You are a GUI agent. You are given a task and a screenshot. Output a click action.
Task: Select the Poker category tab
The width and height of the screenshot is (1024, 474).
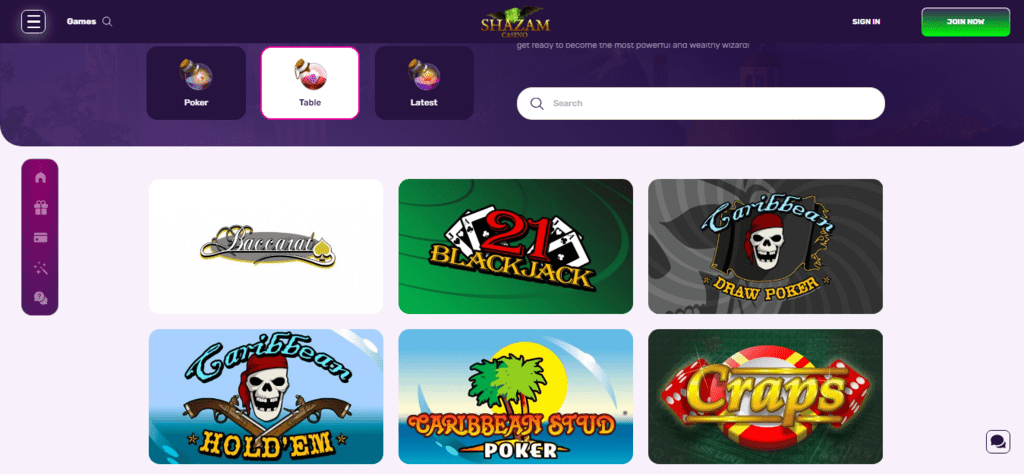tap(196, 83)
